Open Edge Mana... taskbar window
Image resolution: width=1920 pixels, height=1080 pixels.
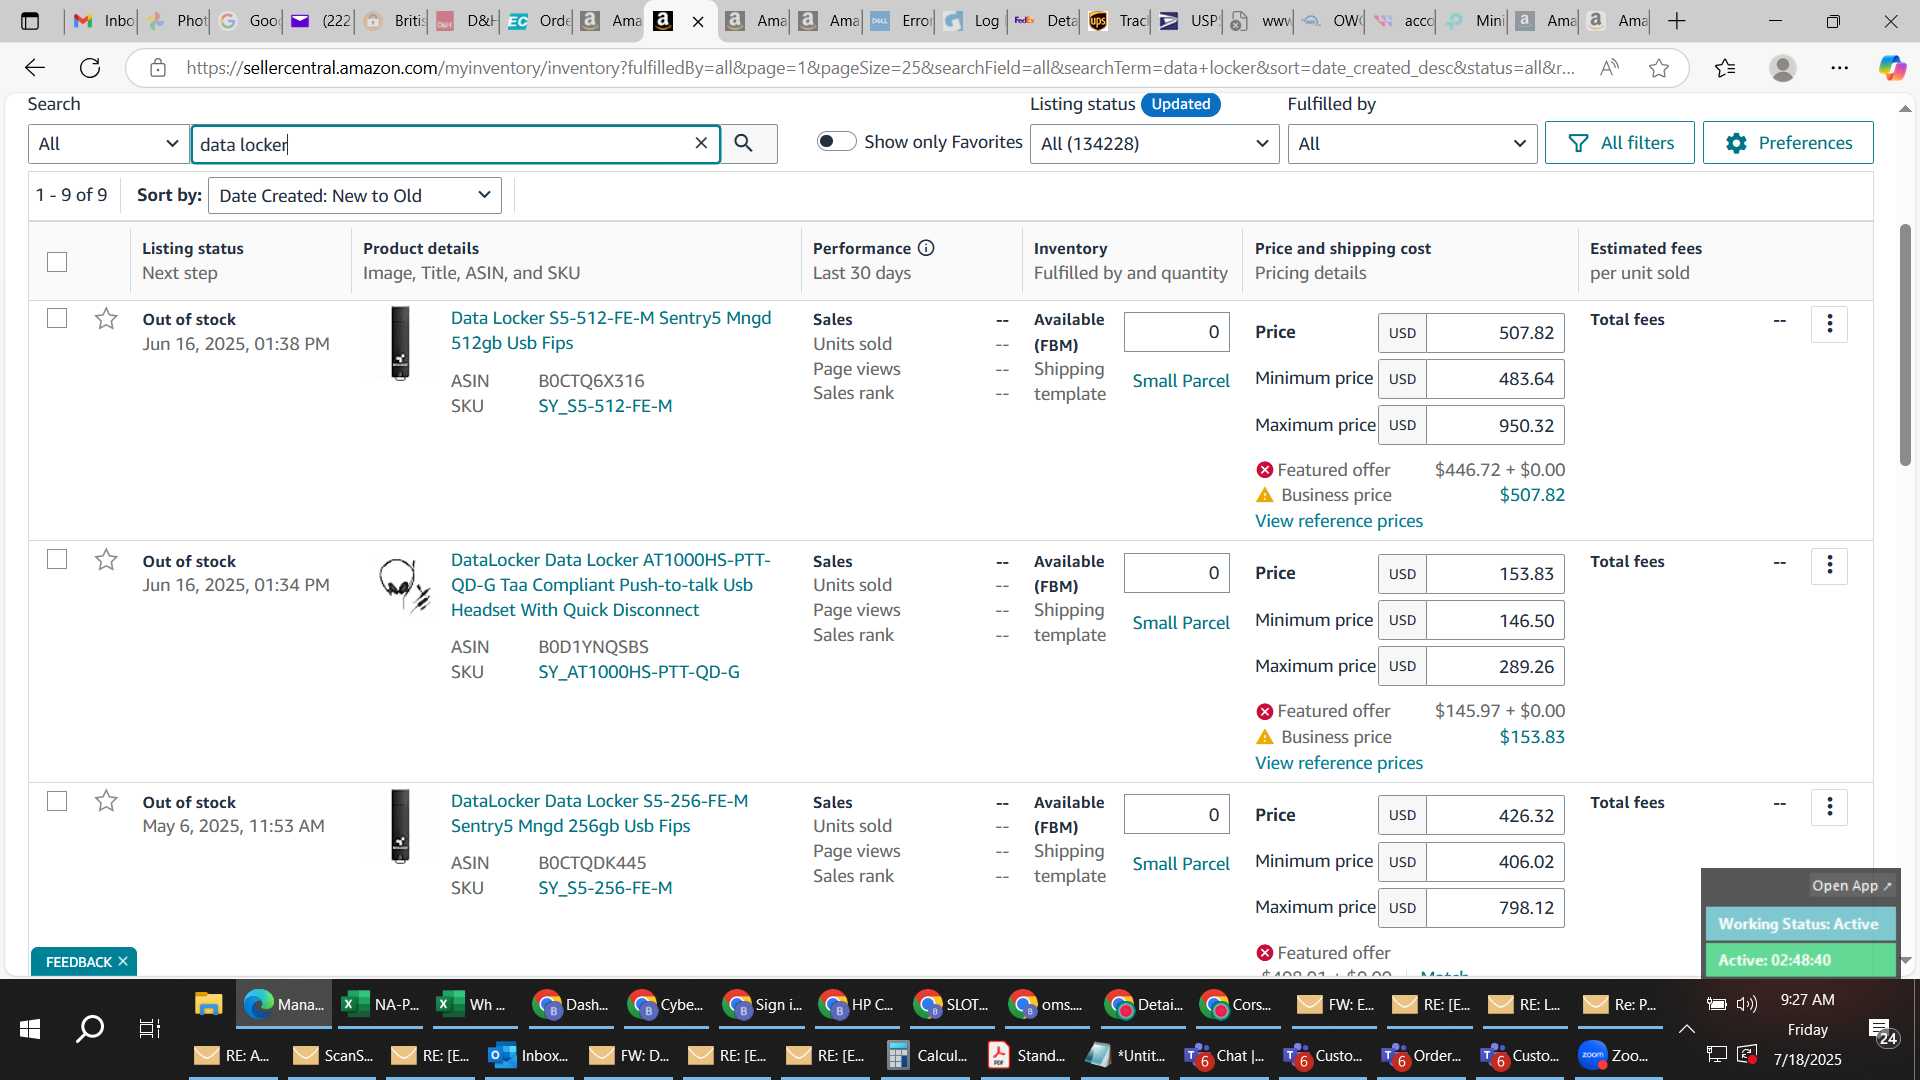[x=284, y=1004]
